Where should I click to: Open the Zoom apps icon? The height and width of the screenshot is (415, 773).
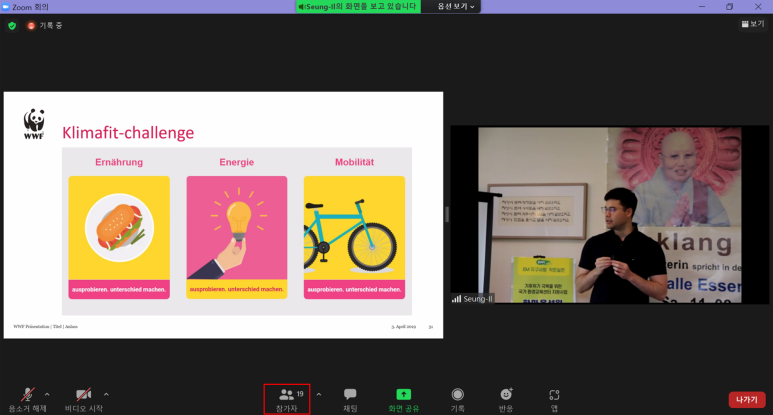pyautogui.click(x=554, y=400)
